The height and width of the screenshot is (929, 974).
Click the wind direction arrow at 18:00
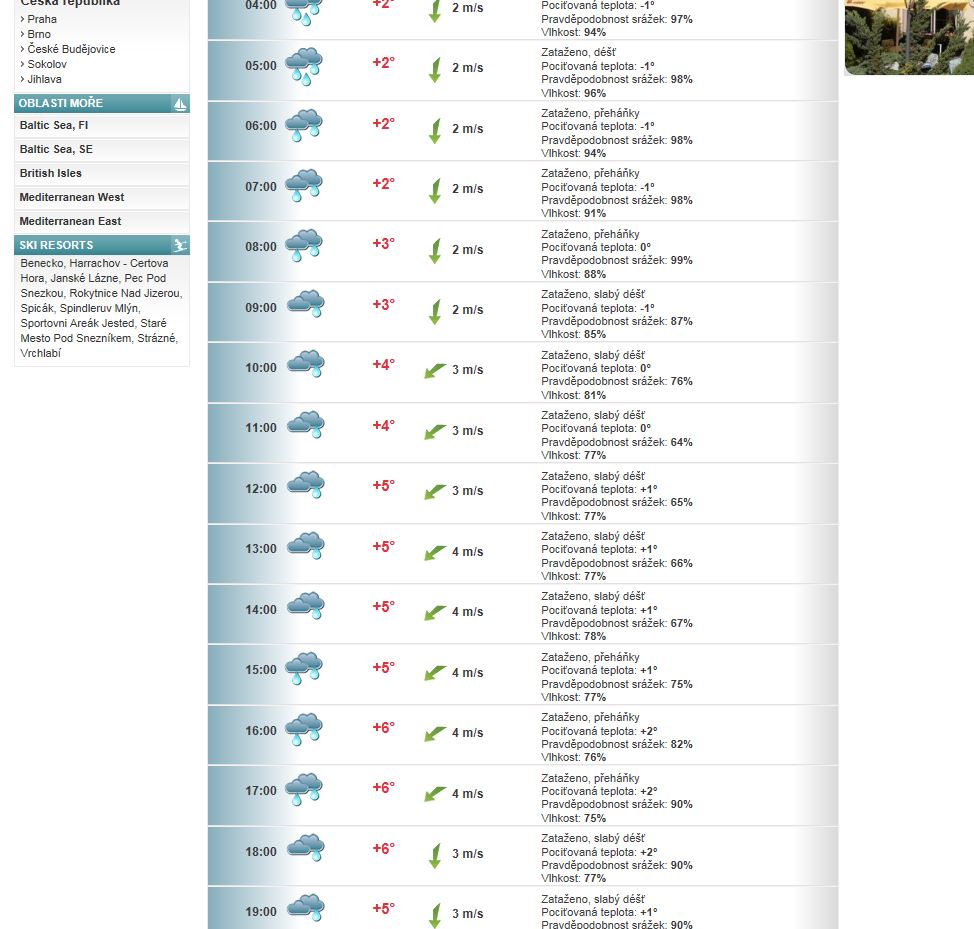(435, 856)
